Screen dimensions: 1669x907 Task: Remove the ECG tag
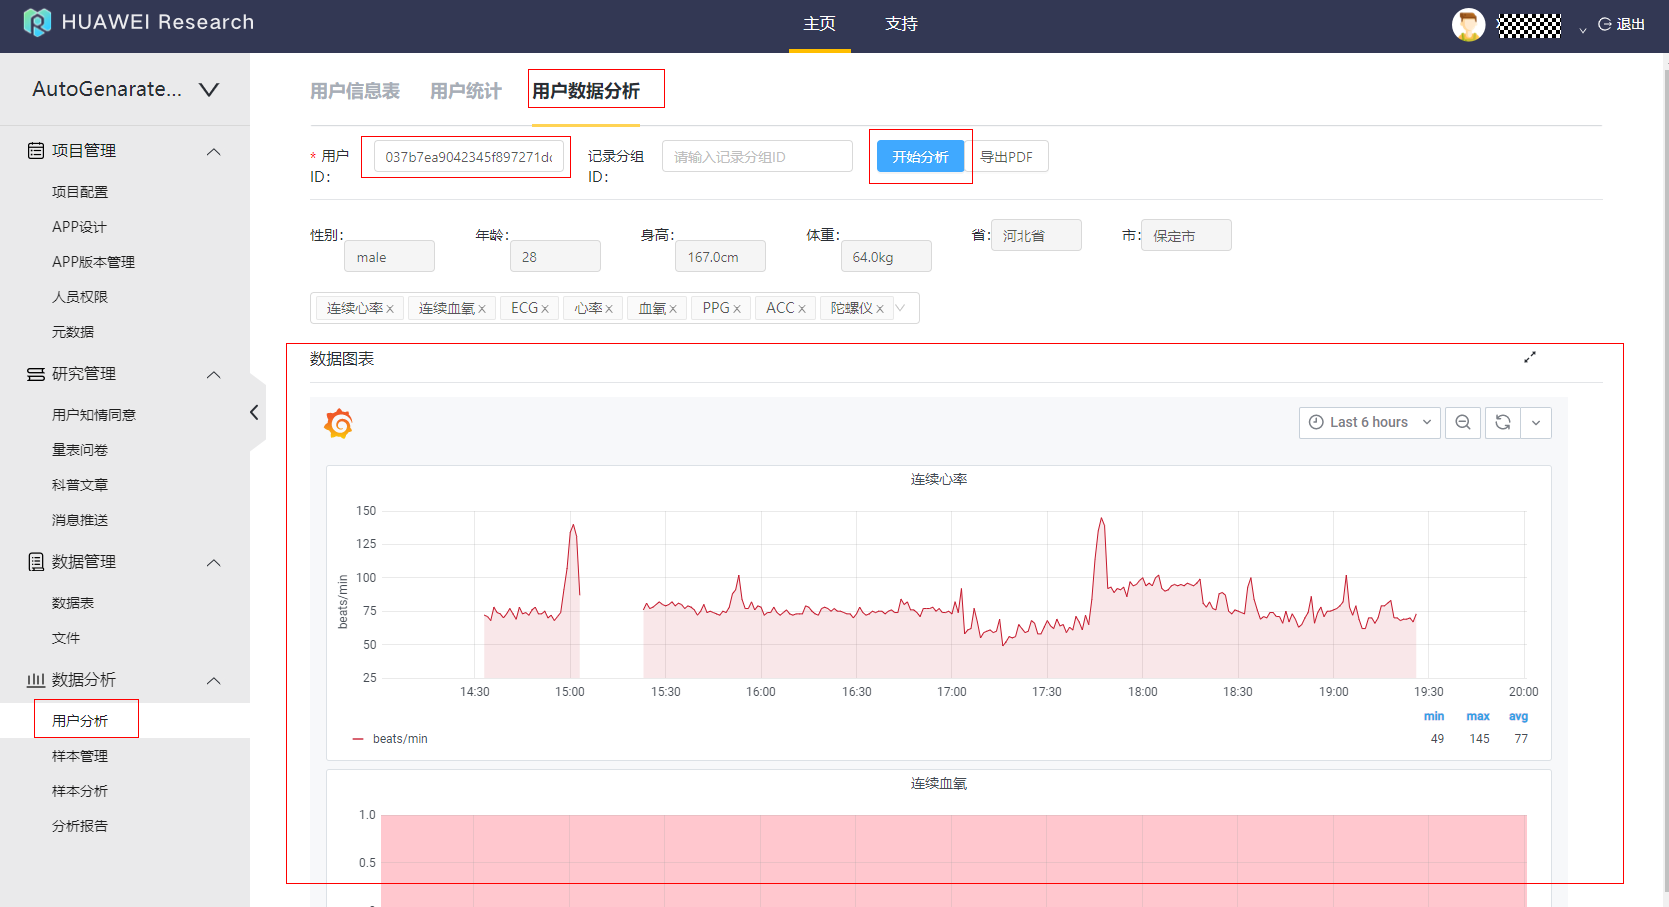[545, 309]
